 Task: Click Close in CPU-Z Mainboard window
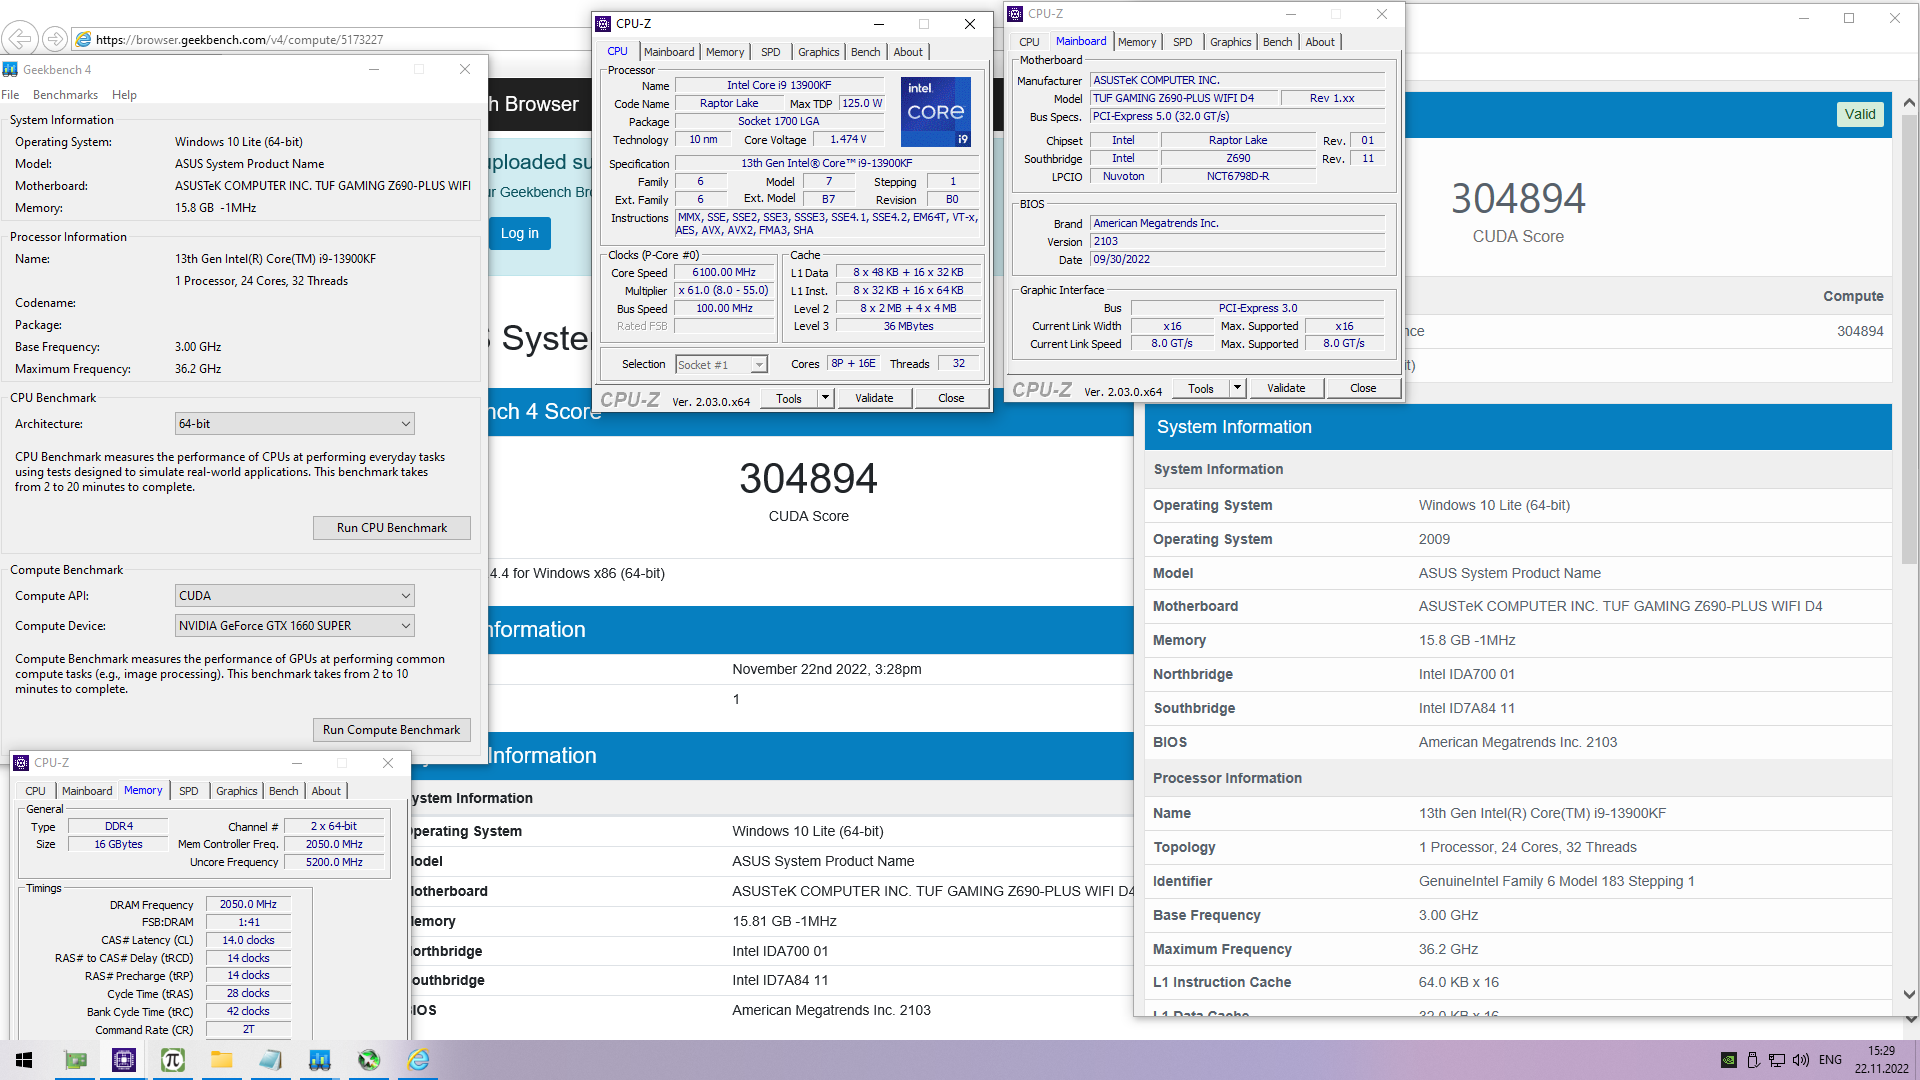pos(1363,388)
